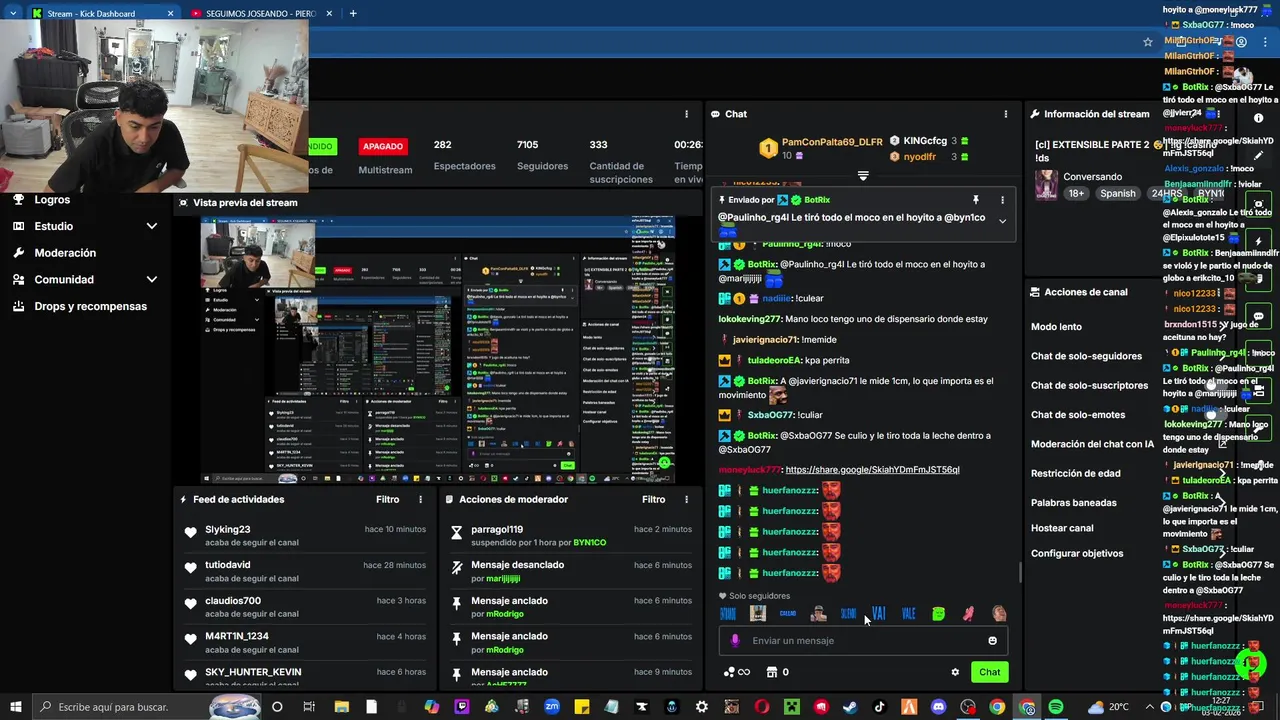Open Moderación in the sidebar
1280x720 pixels.
65,253
